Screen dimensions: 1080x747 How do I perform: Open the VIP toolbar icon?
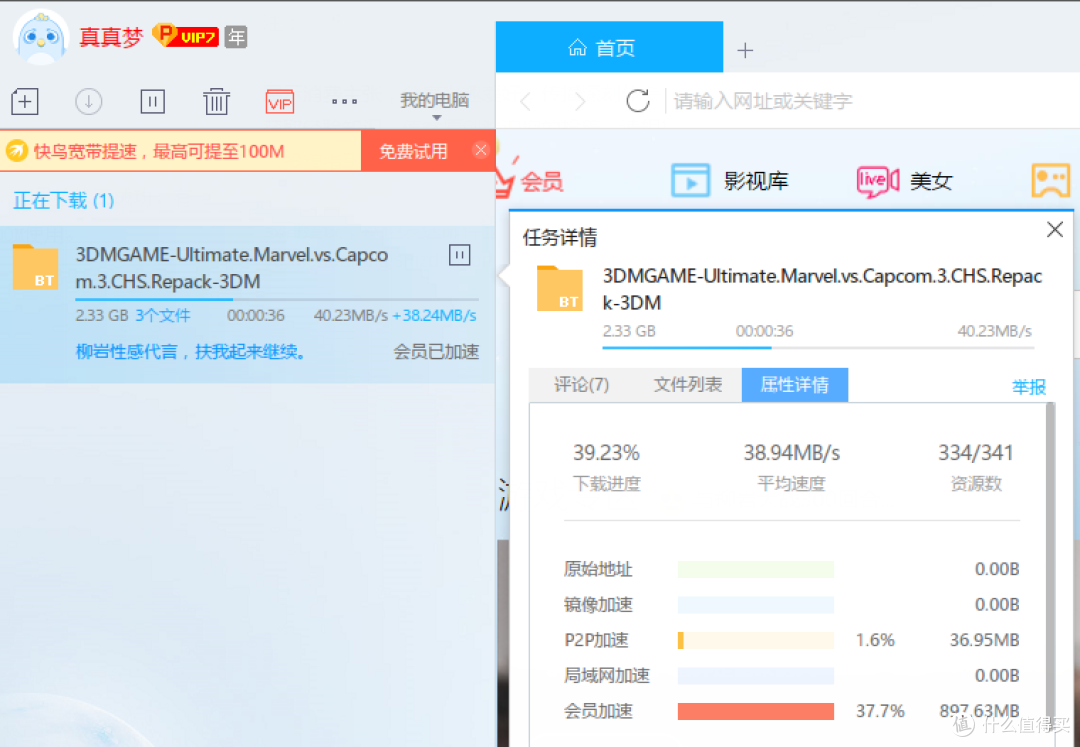(x=280, y=101)
